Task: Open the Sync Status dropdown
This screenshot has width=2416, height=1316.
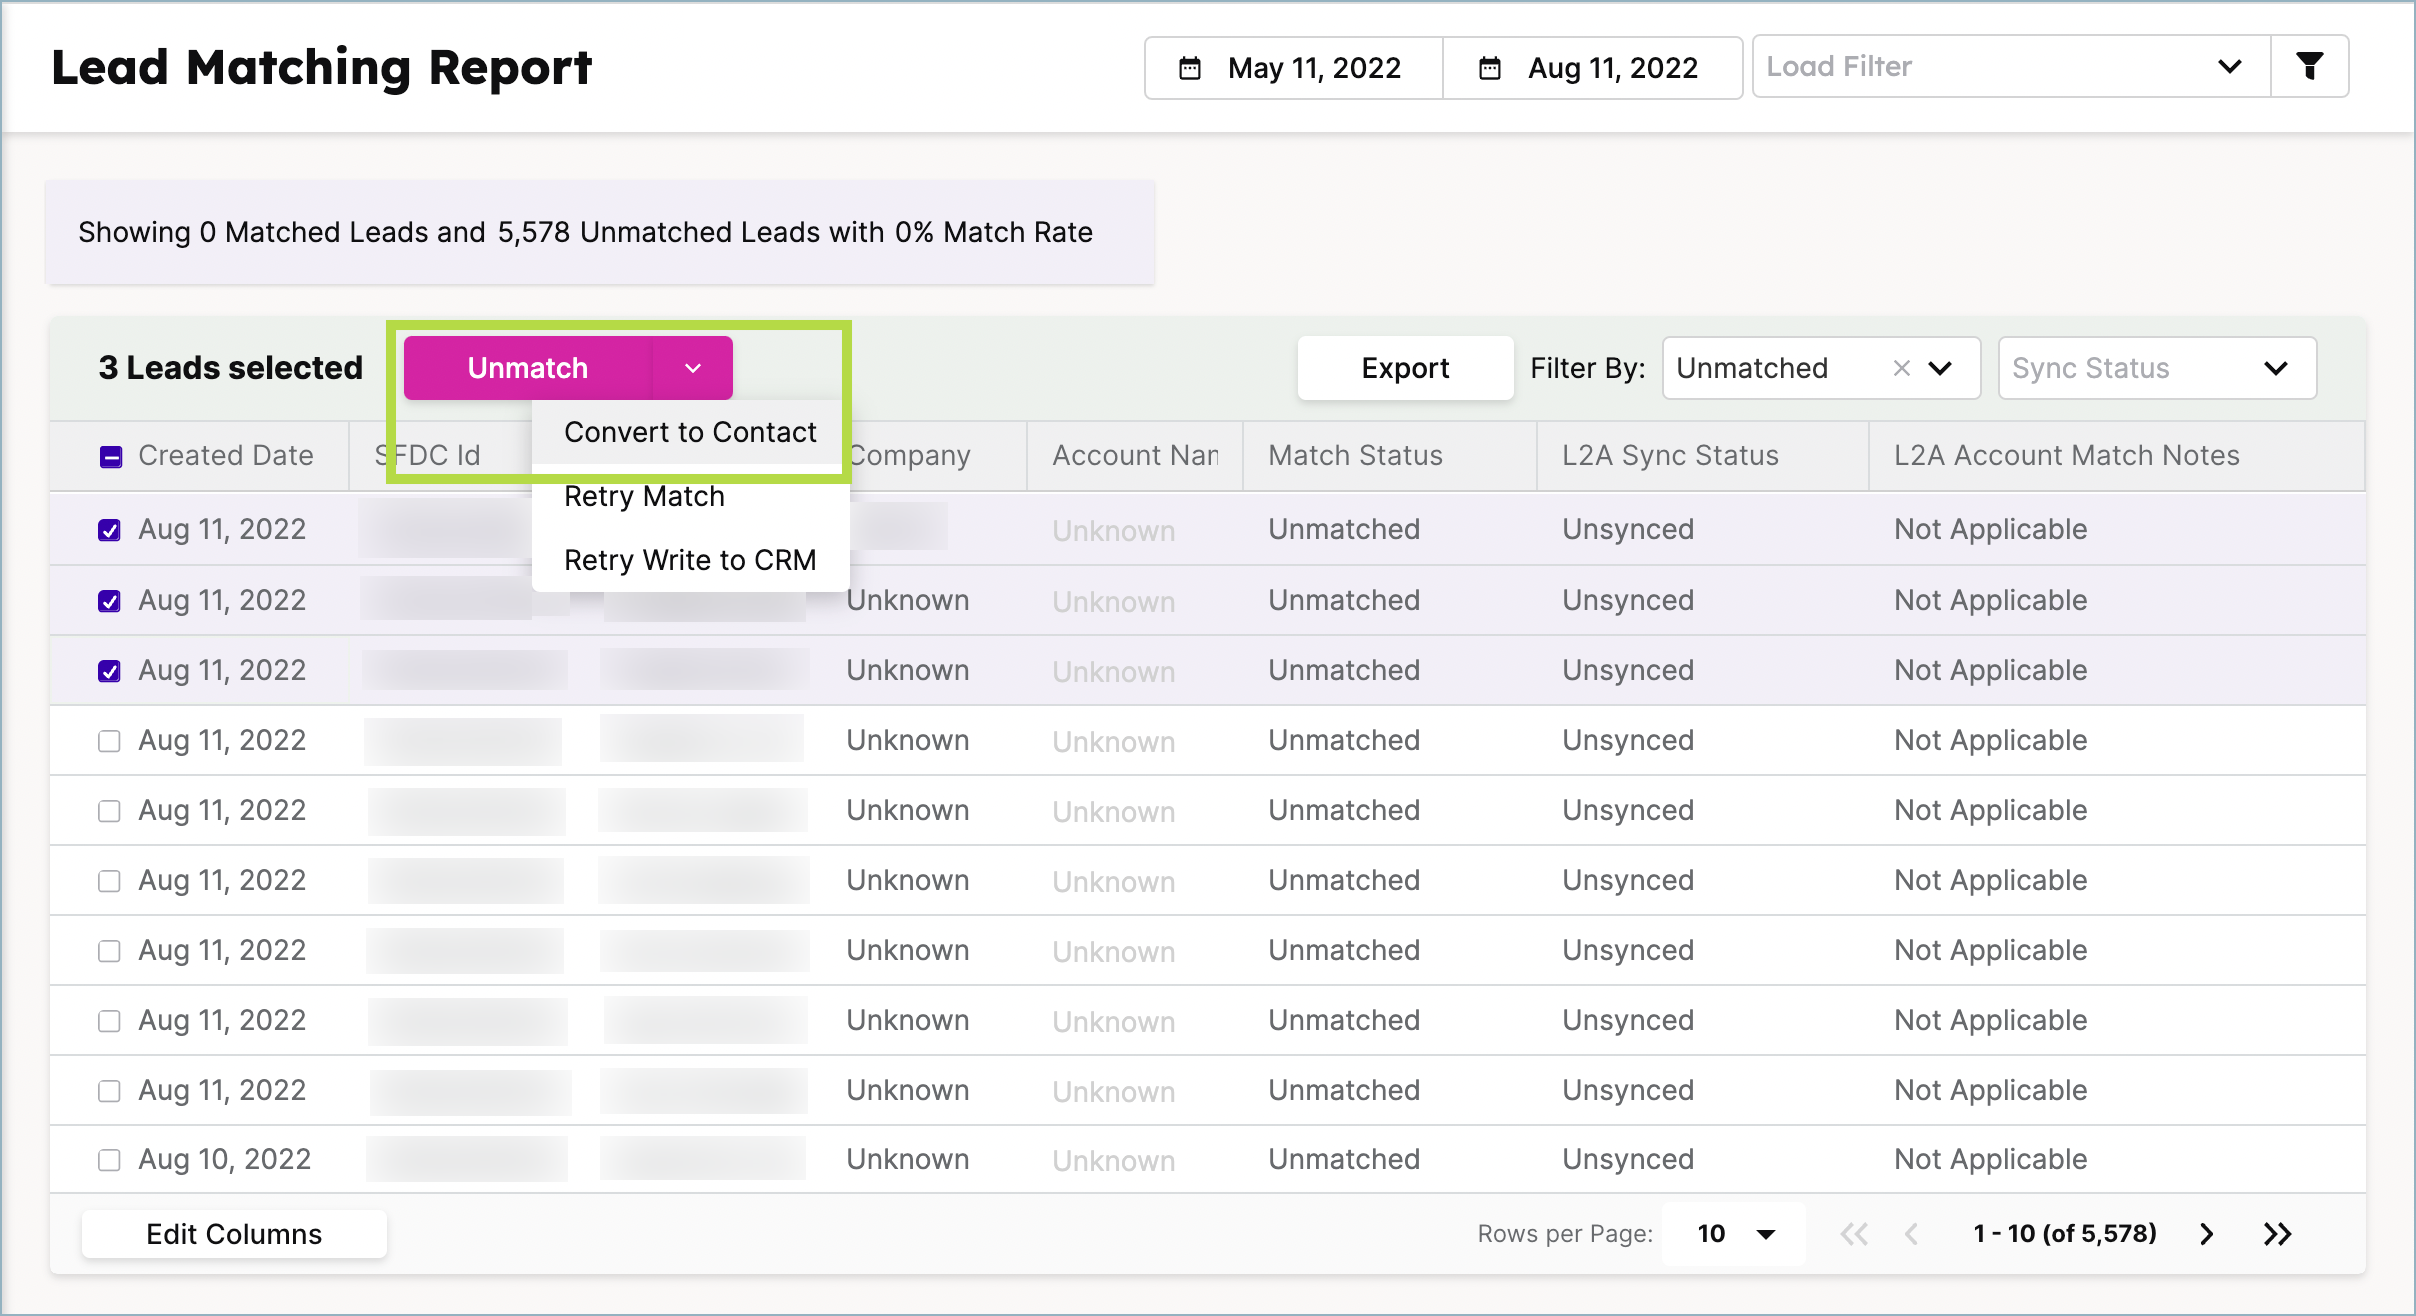Action: pyautogui.click(x=2157, y=368)
